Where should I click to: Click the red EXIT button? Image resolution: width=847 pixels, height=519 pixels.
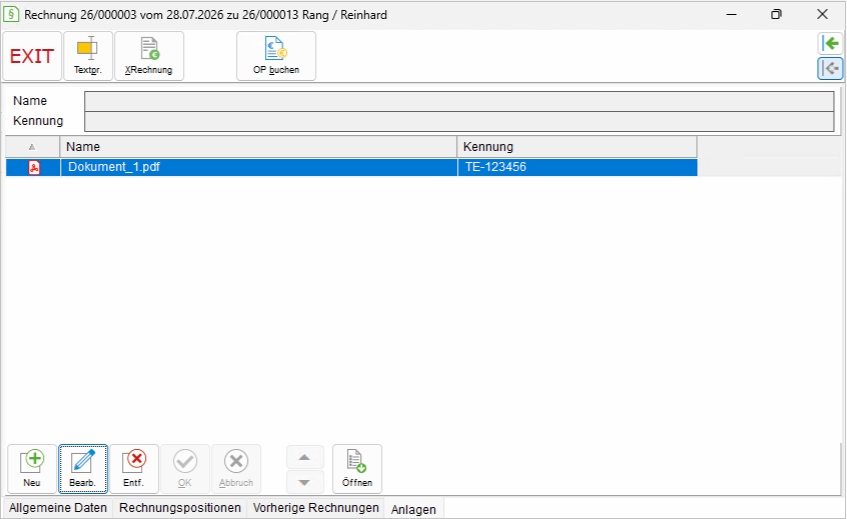32,56
